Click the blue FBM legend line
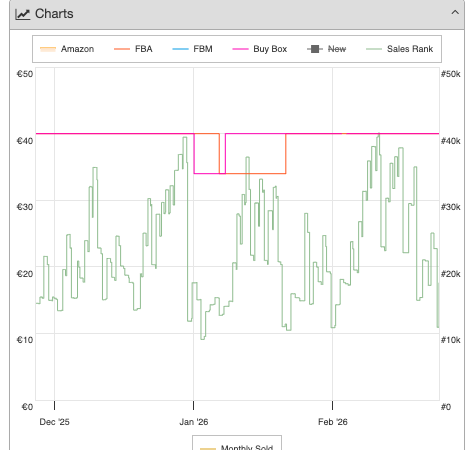 pos(180,49)
